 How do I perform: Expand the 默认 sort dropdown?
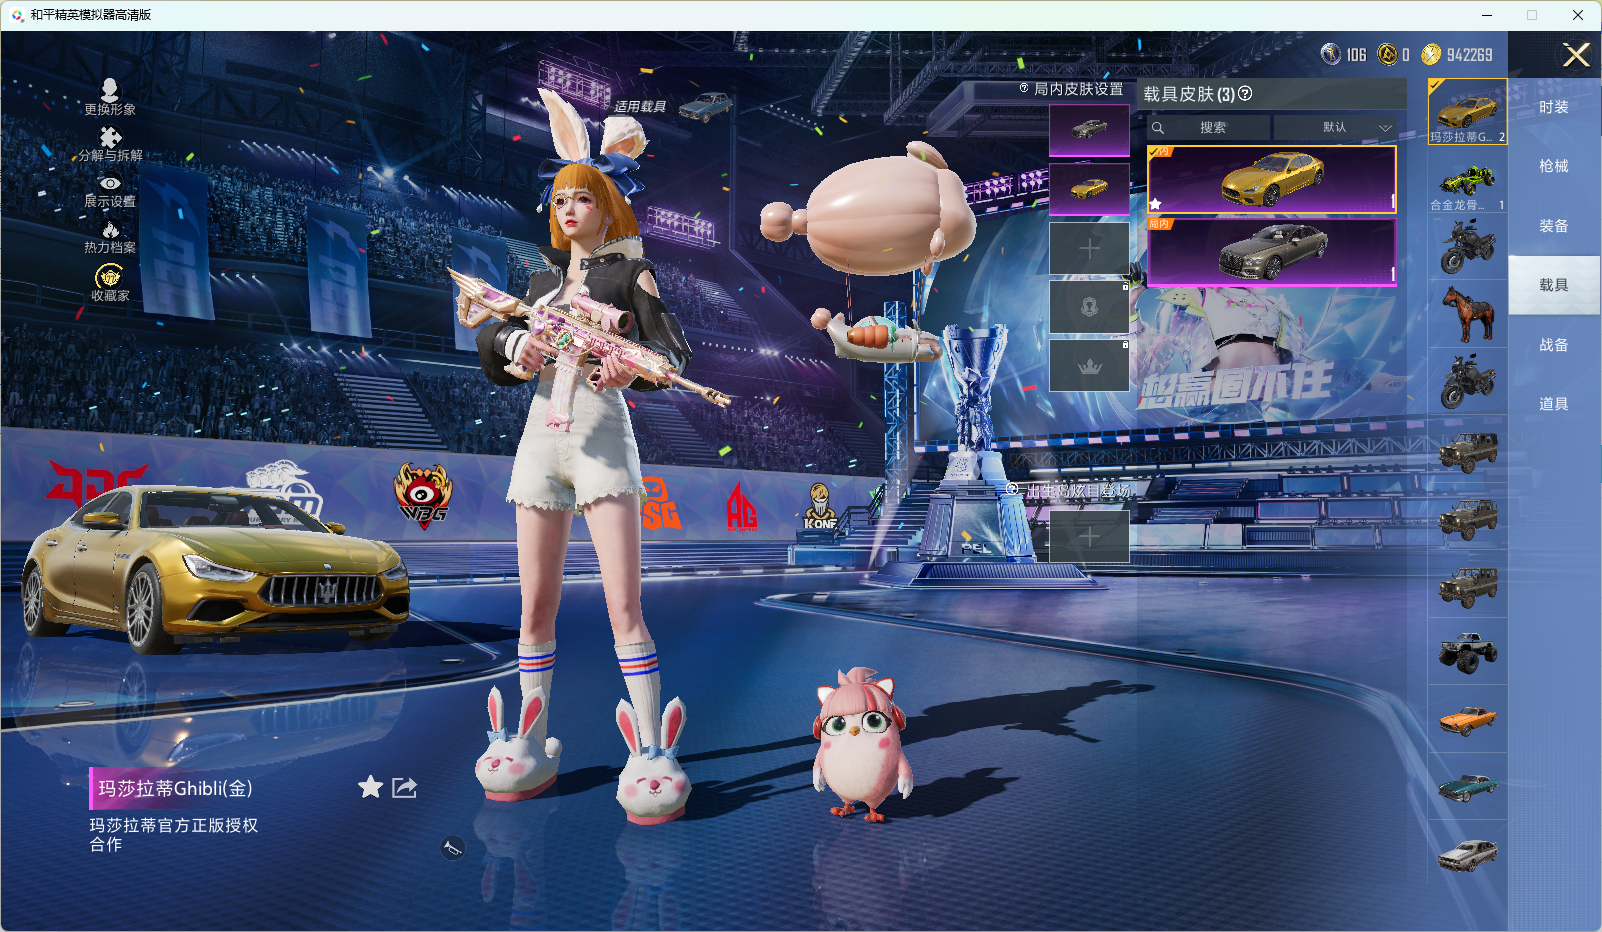tap(1335, 128)
